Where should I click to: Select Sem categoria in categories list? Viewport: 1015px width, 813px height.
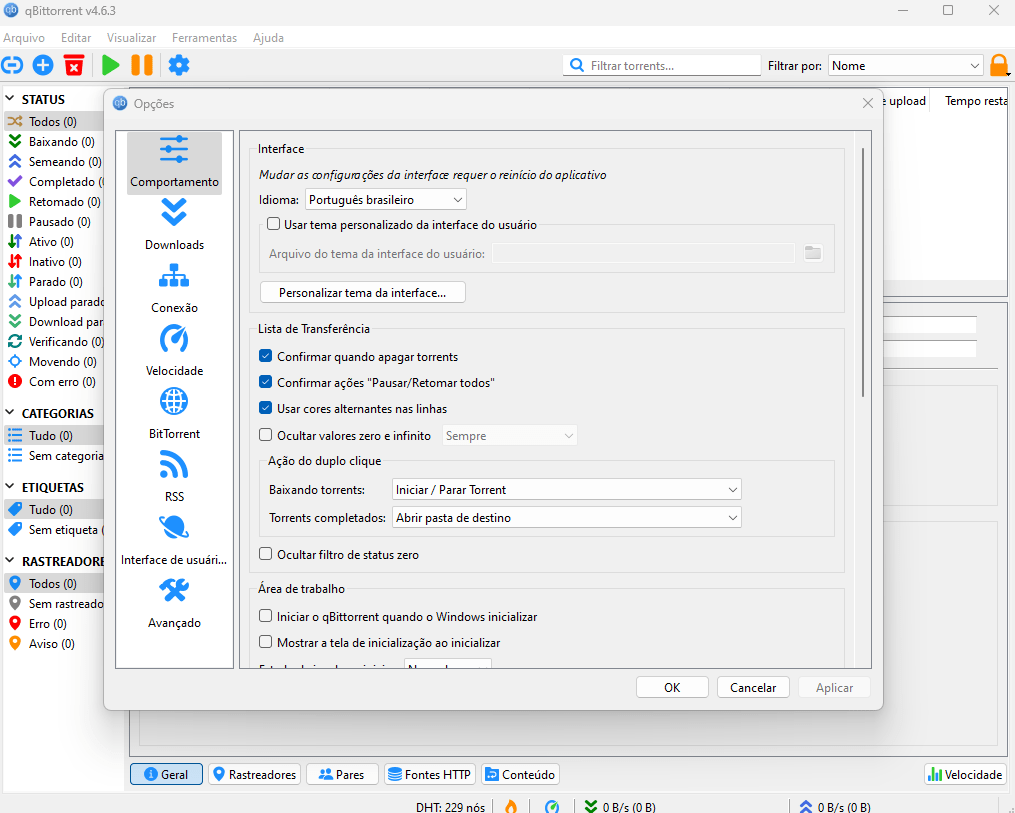(x=54, y=456)
